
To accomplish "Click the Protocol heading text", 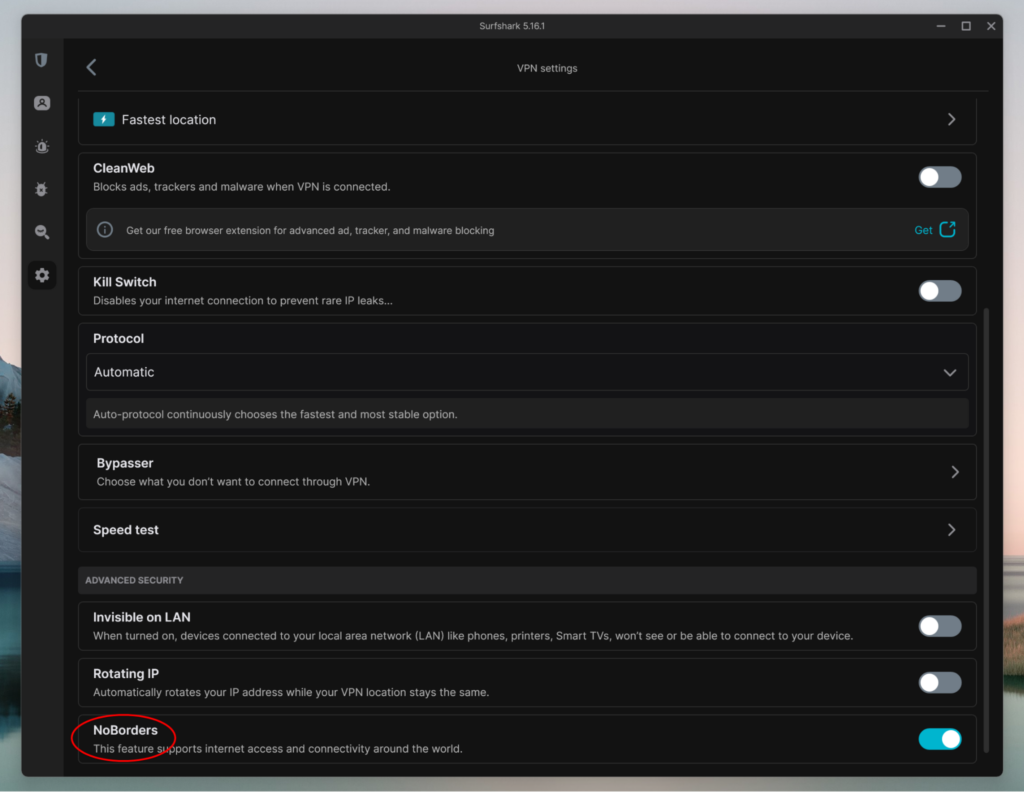I will point(118,338).
